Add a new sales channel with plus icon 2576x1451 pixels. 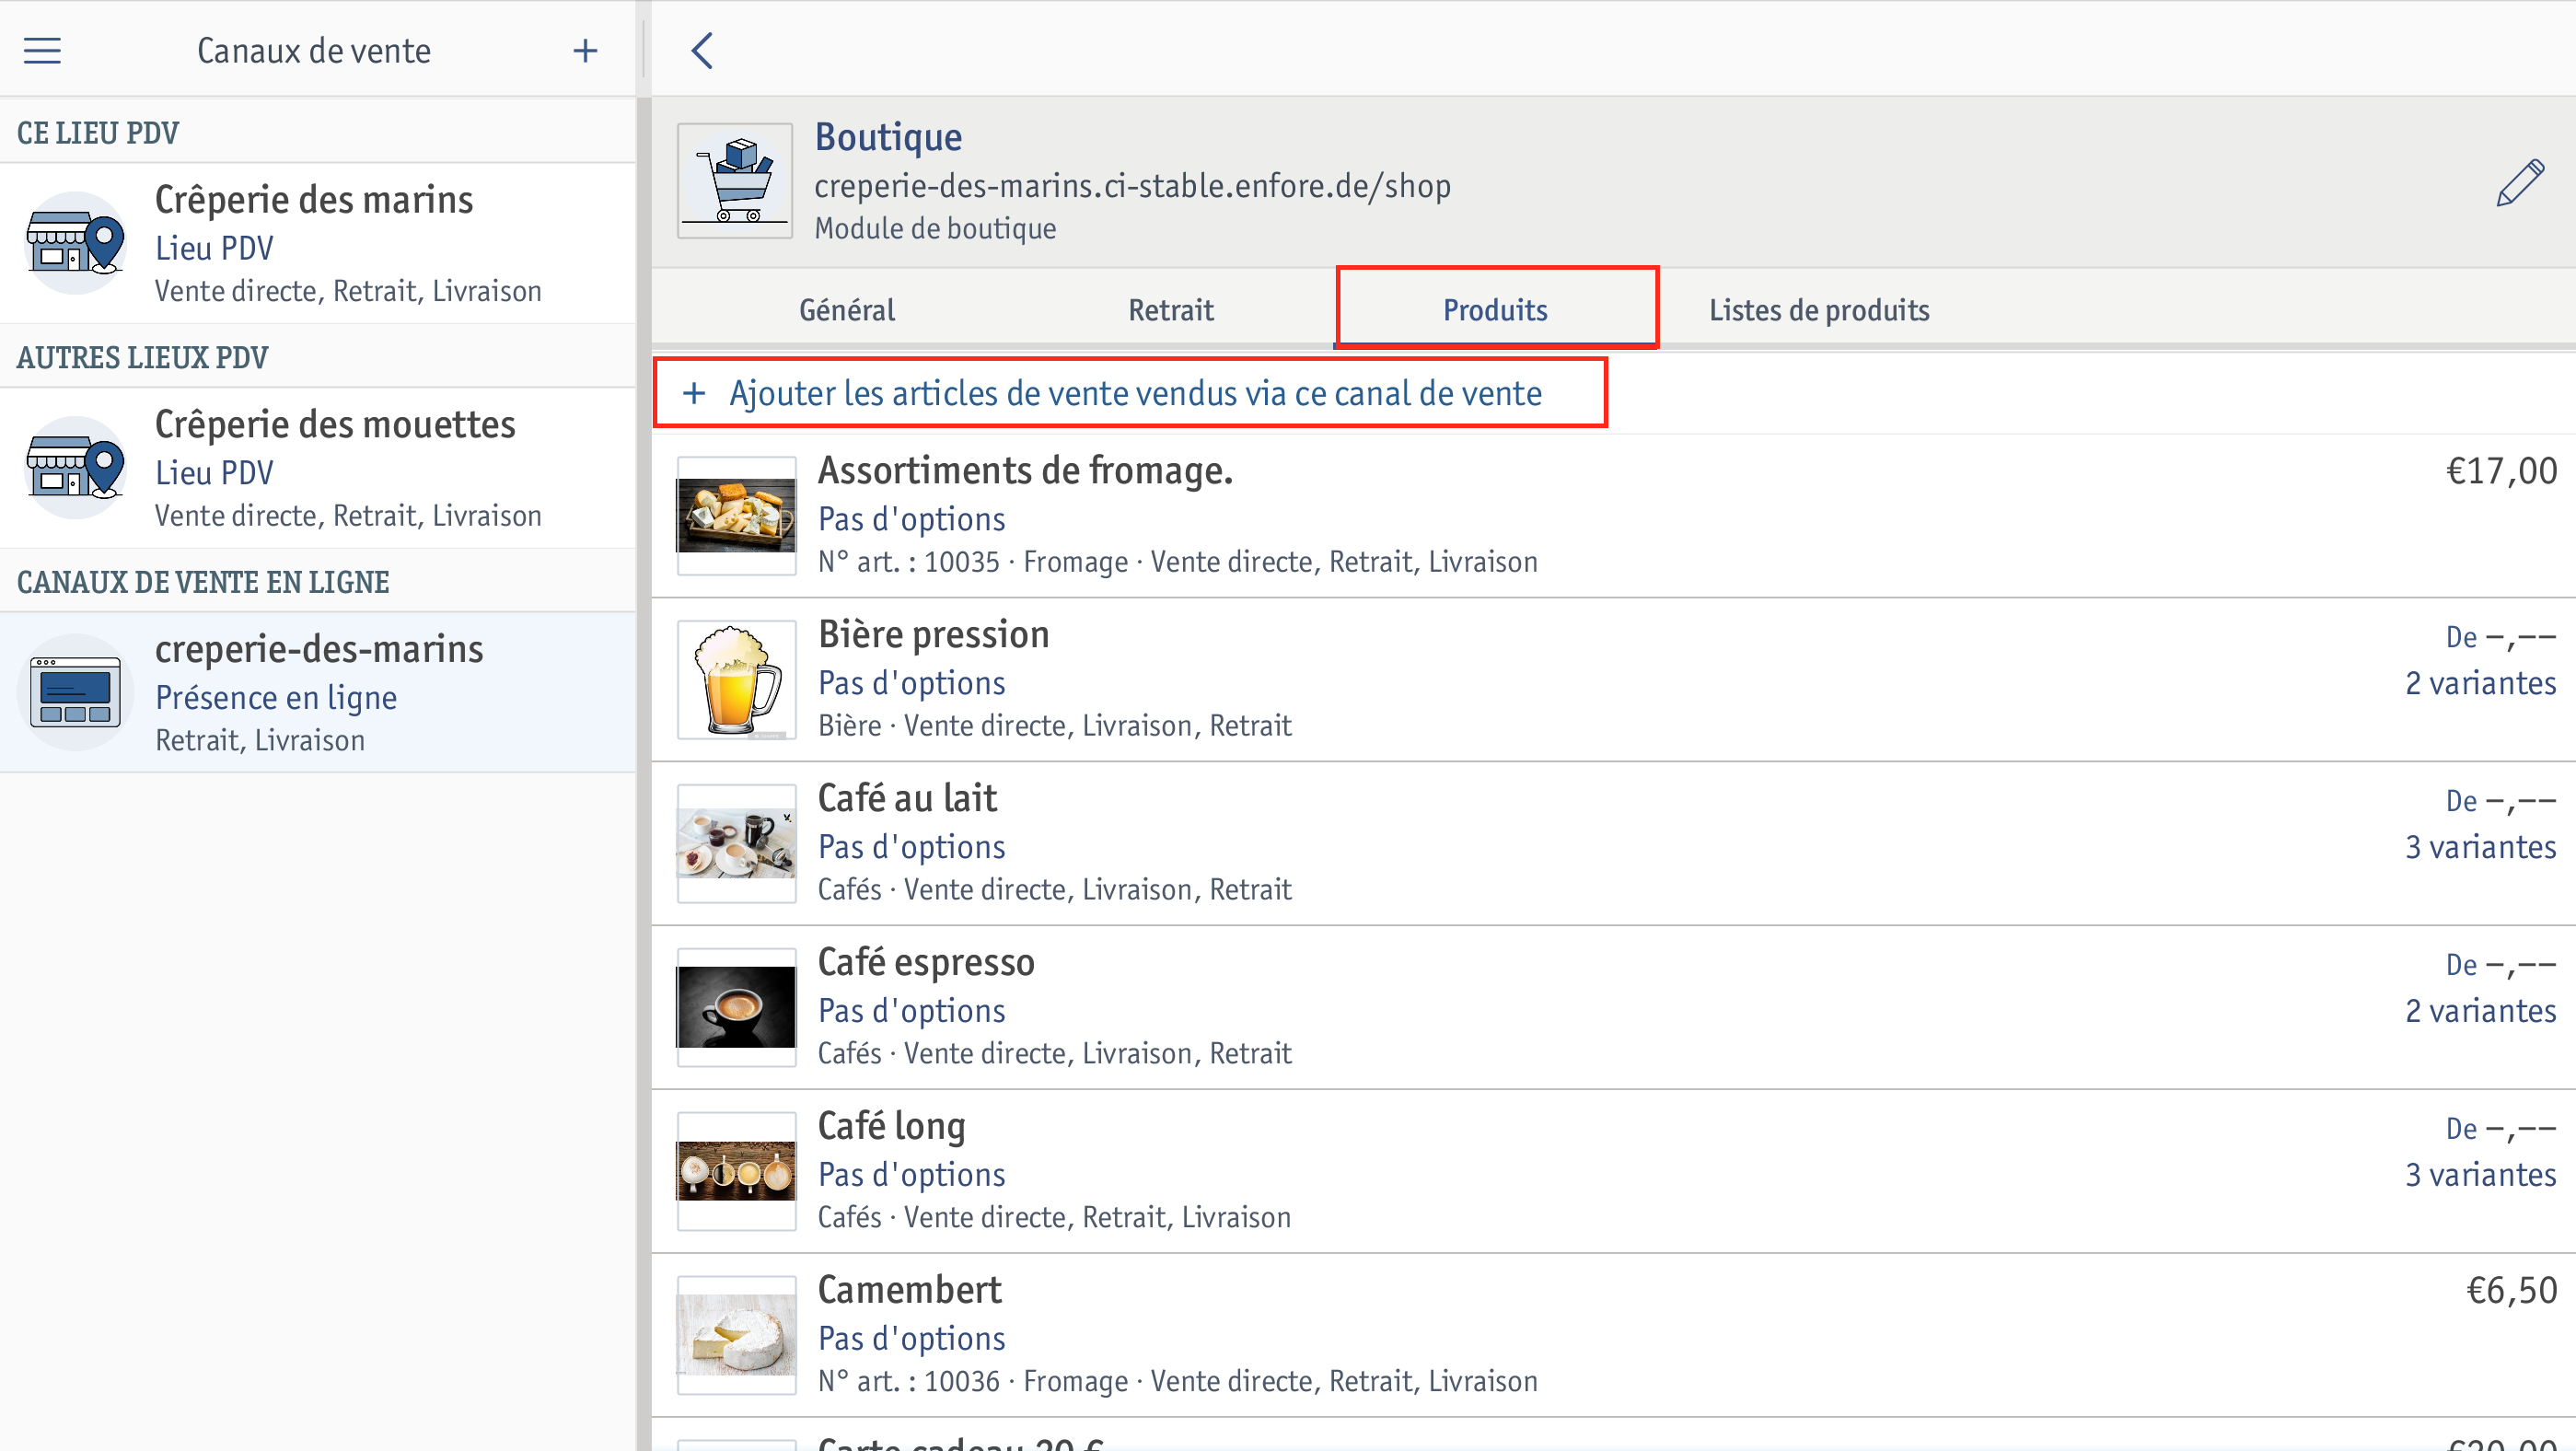[585, 50]
